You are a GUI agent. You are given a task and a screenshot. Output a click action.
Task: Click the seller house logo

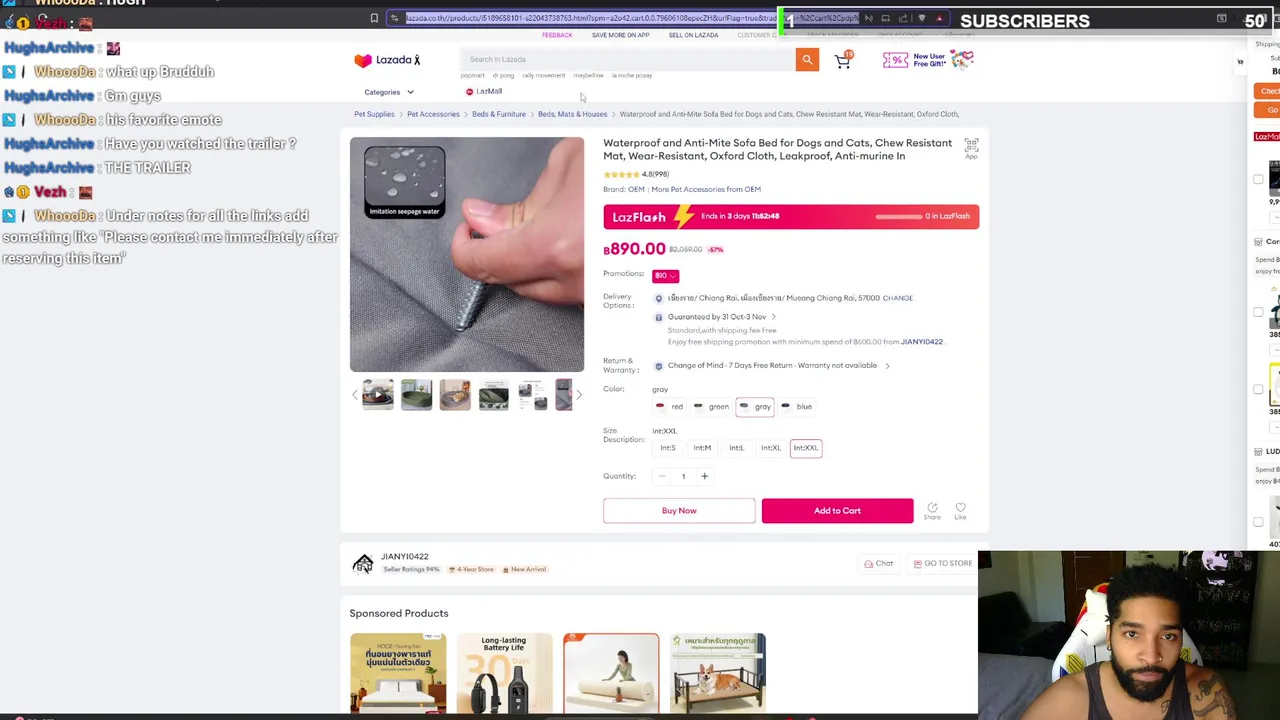point(362,564)
